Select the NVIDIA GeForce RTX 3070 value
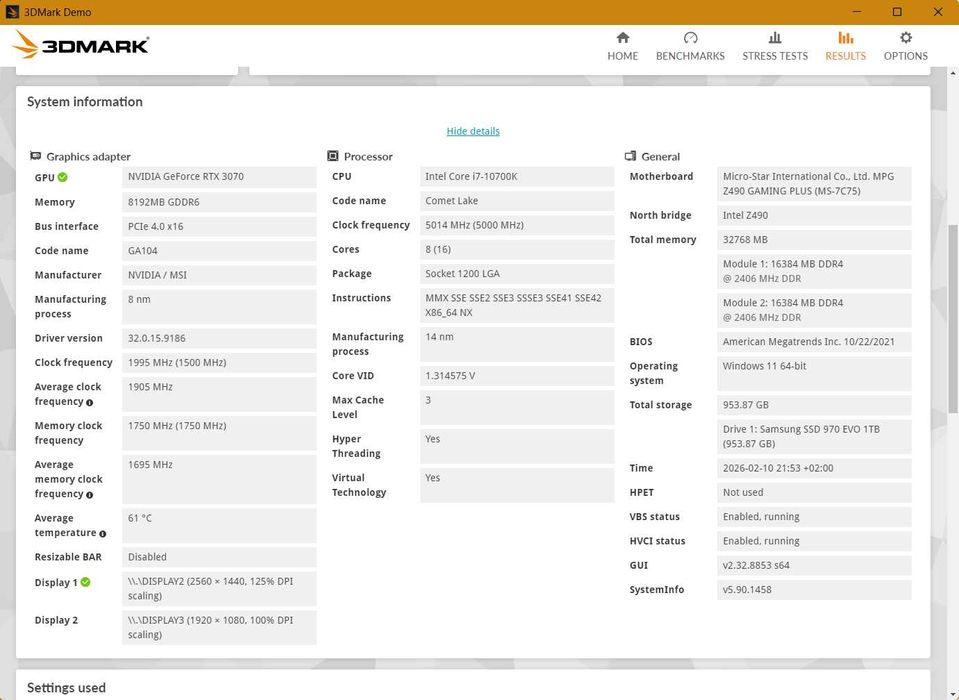This screenshot has width=959, height=700. click(219, 177)
